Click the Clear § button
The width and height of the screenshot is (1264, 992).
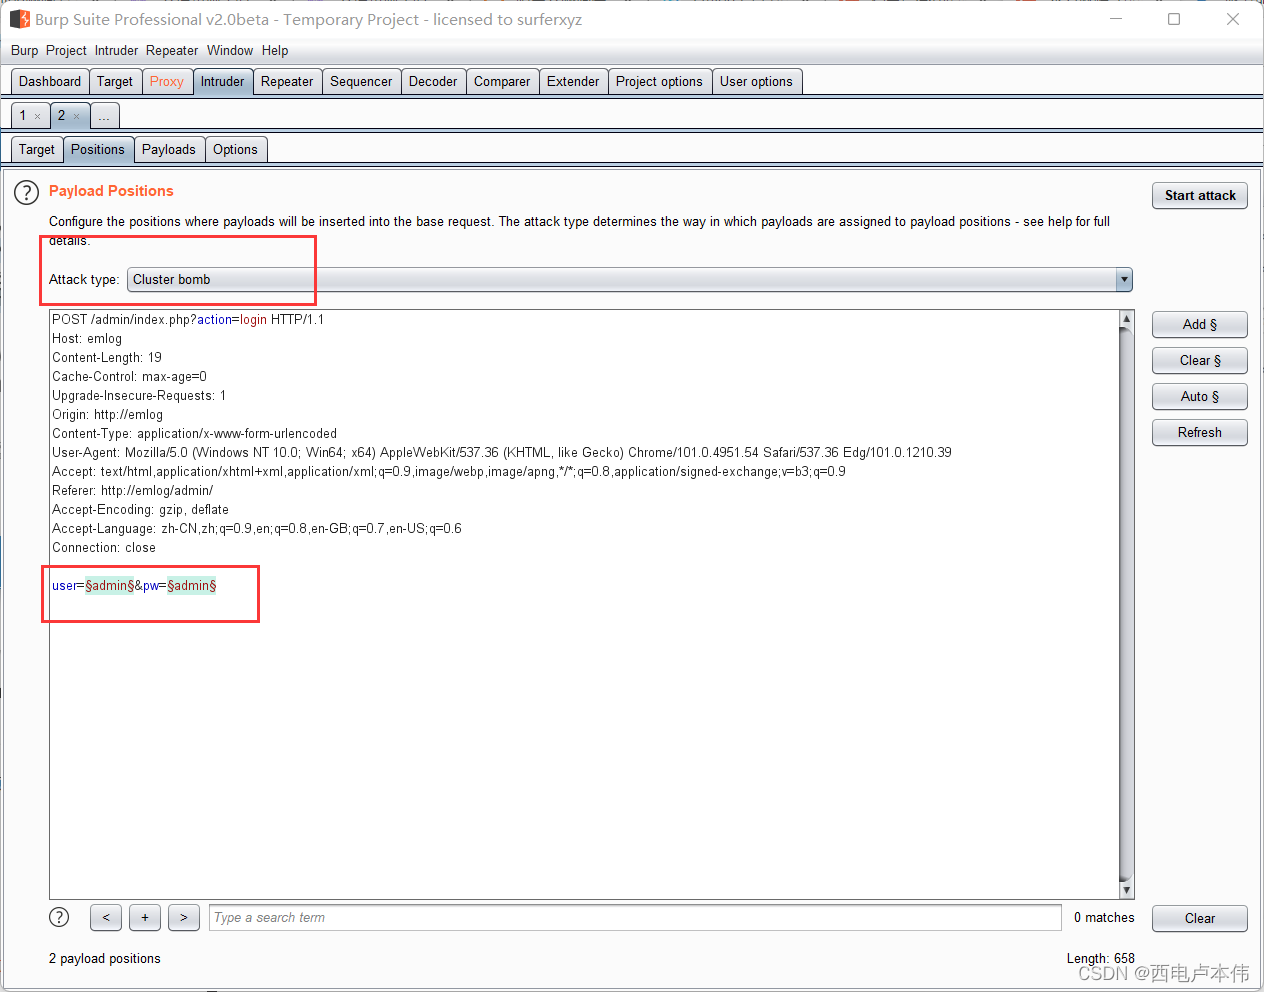(1200, 361)
